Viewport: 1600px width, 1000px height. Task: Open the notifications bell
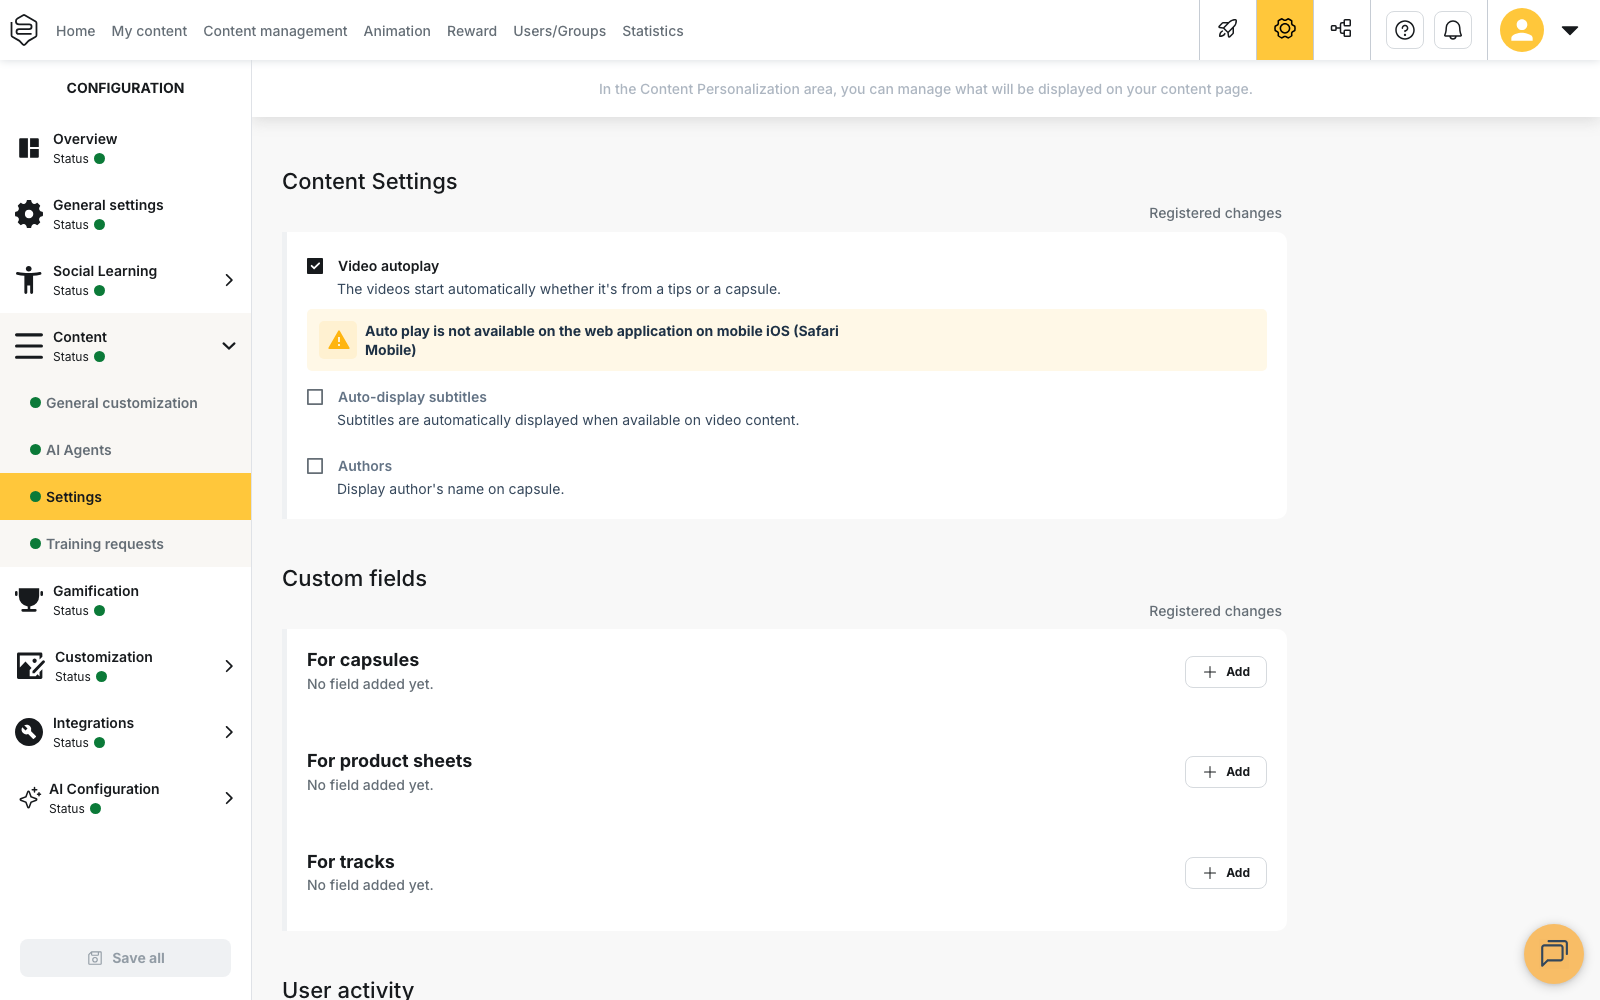coord(1453,30)
